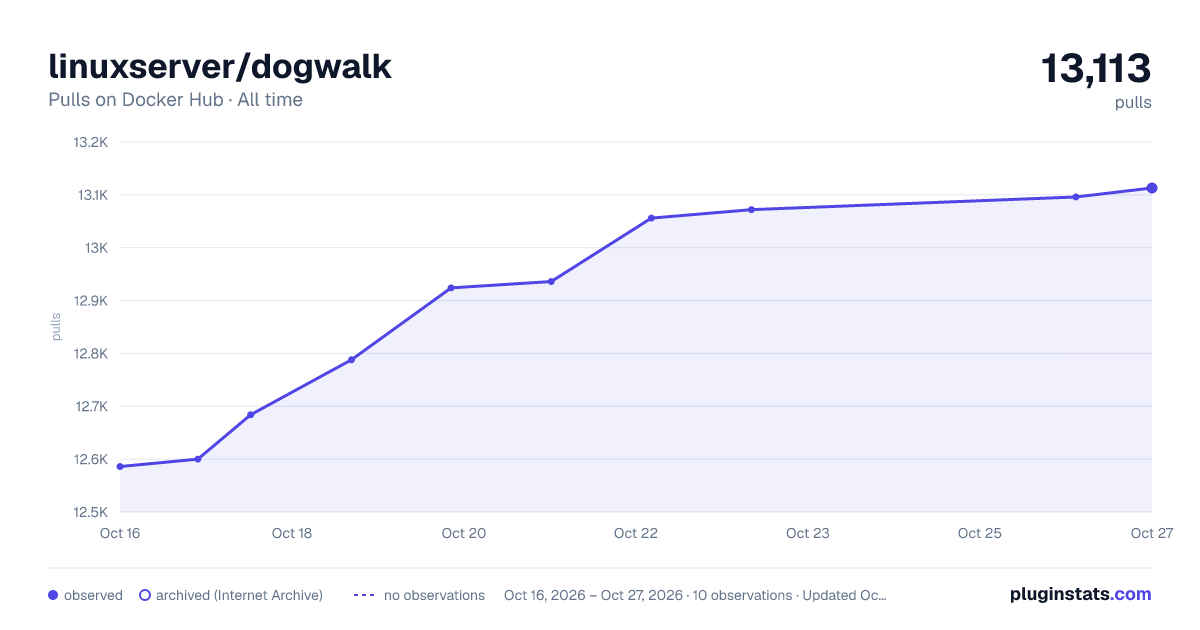The height and width of the screenshot is (630, 1200).
Task: Select the first data point at Oct 16
Action: 120,466
